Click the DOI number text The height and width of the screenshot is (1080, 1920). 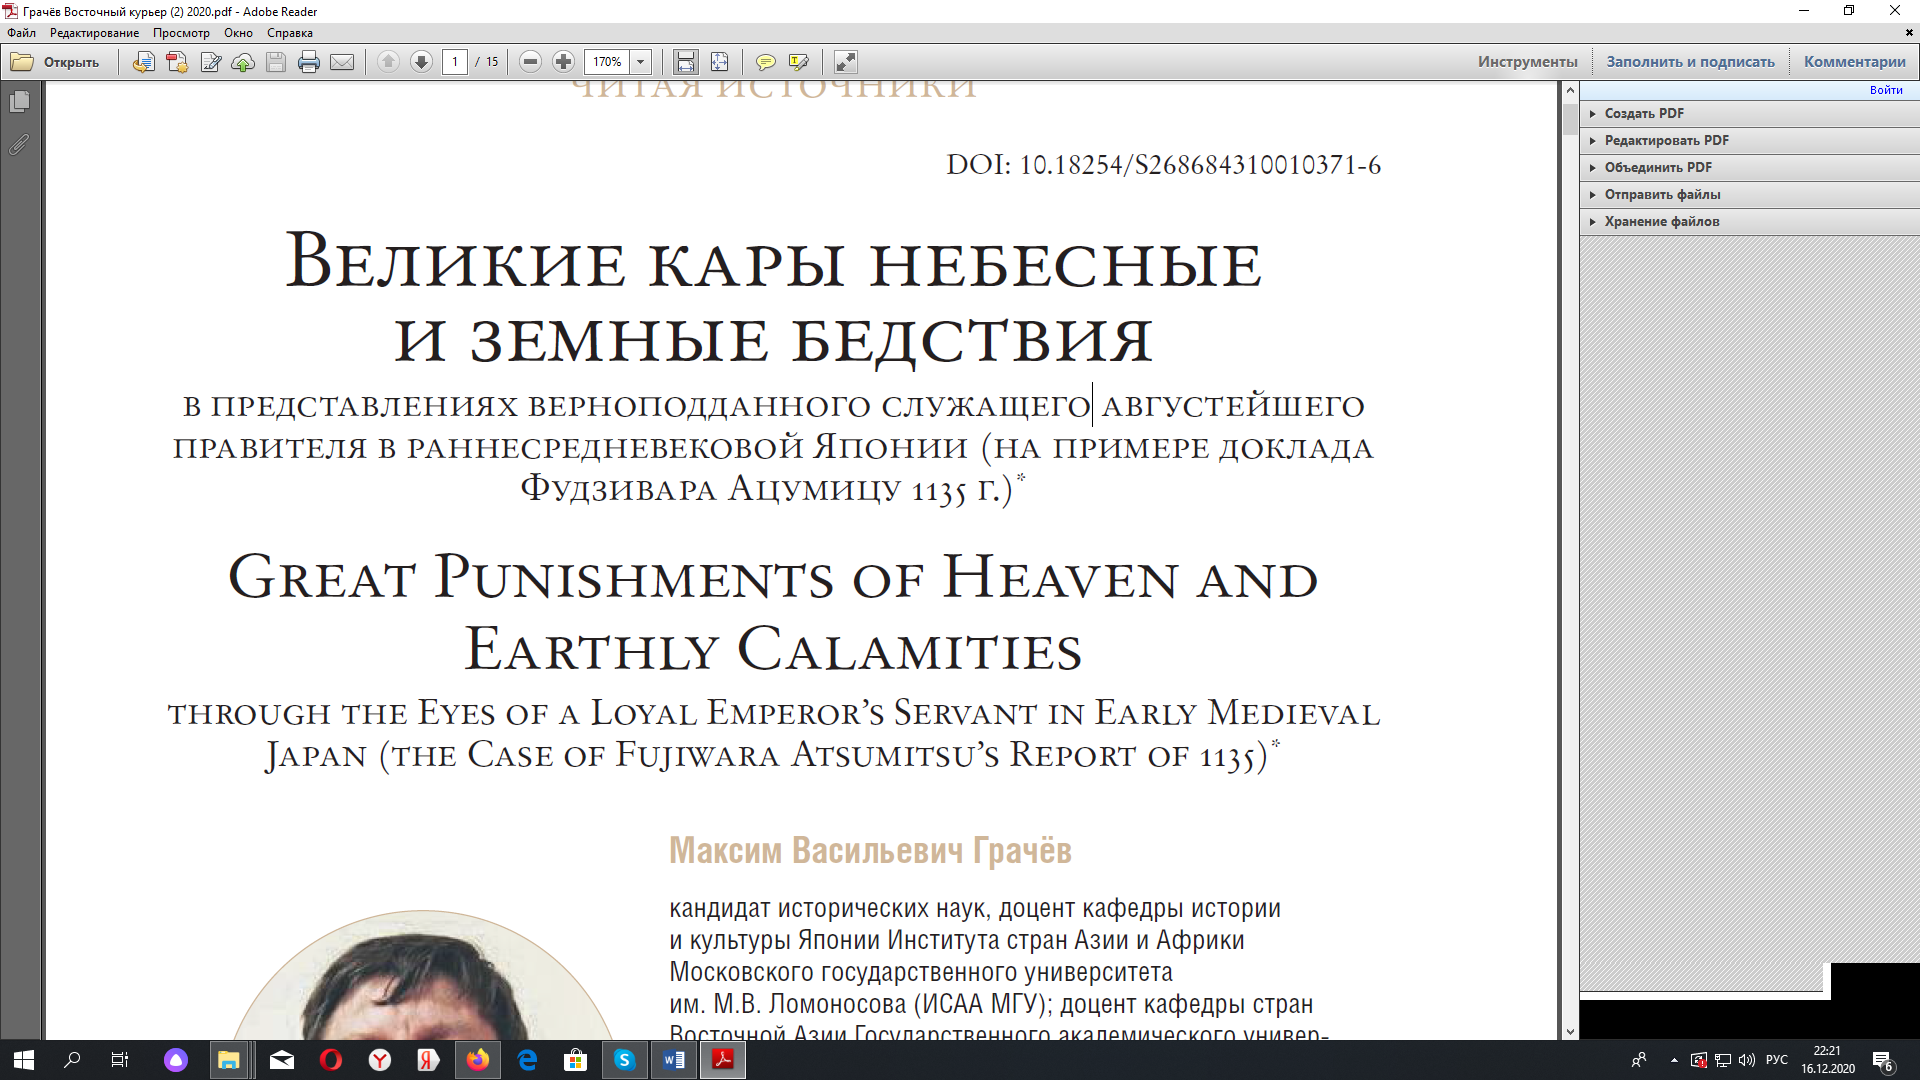coord(1164,165)
